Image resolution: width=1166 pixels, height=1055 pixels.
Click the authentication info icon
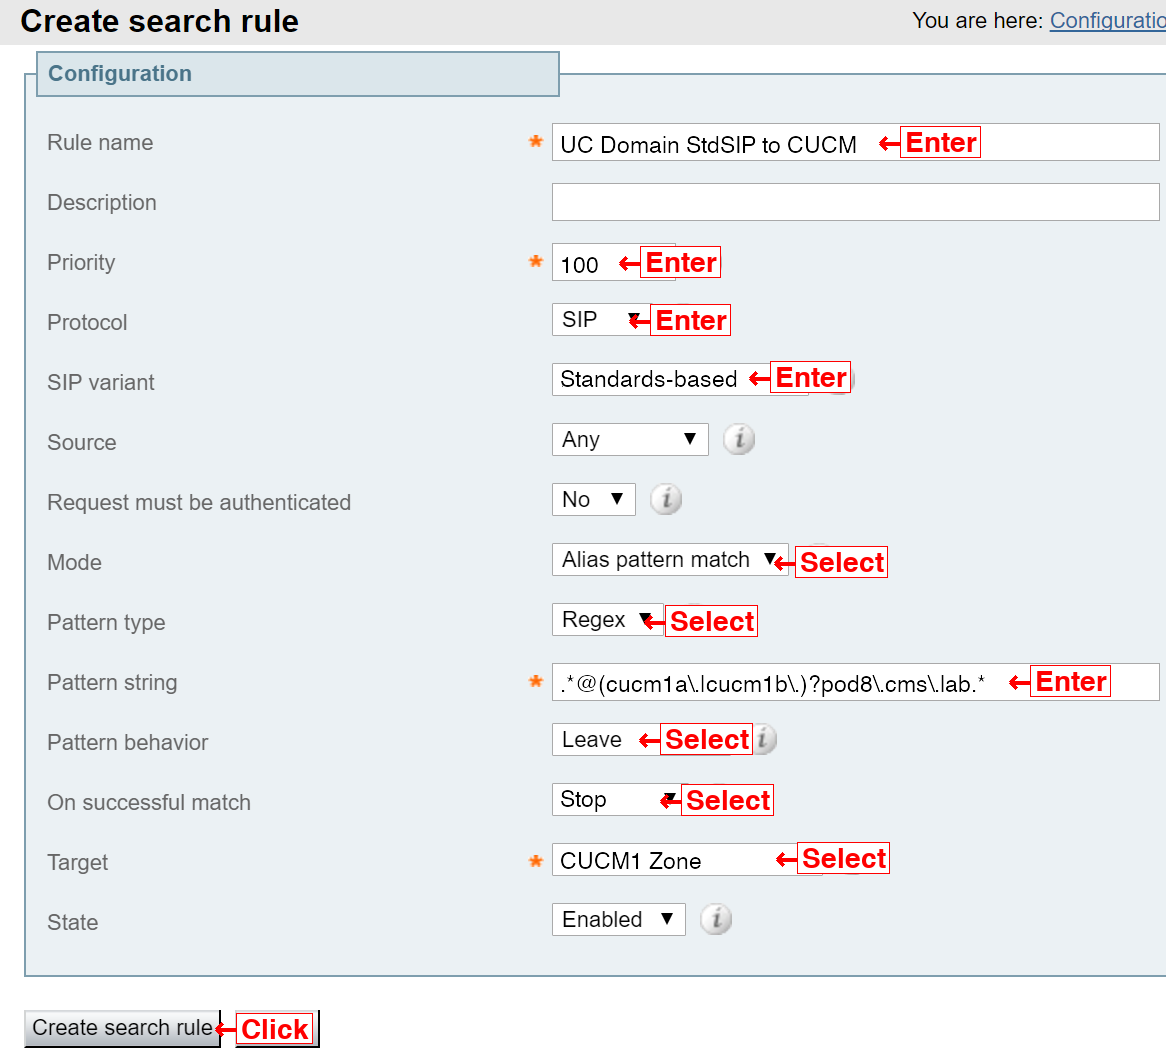tap(666, 499)
